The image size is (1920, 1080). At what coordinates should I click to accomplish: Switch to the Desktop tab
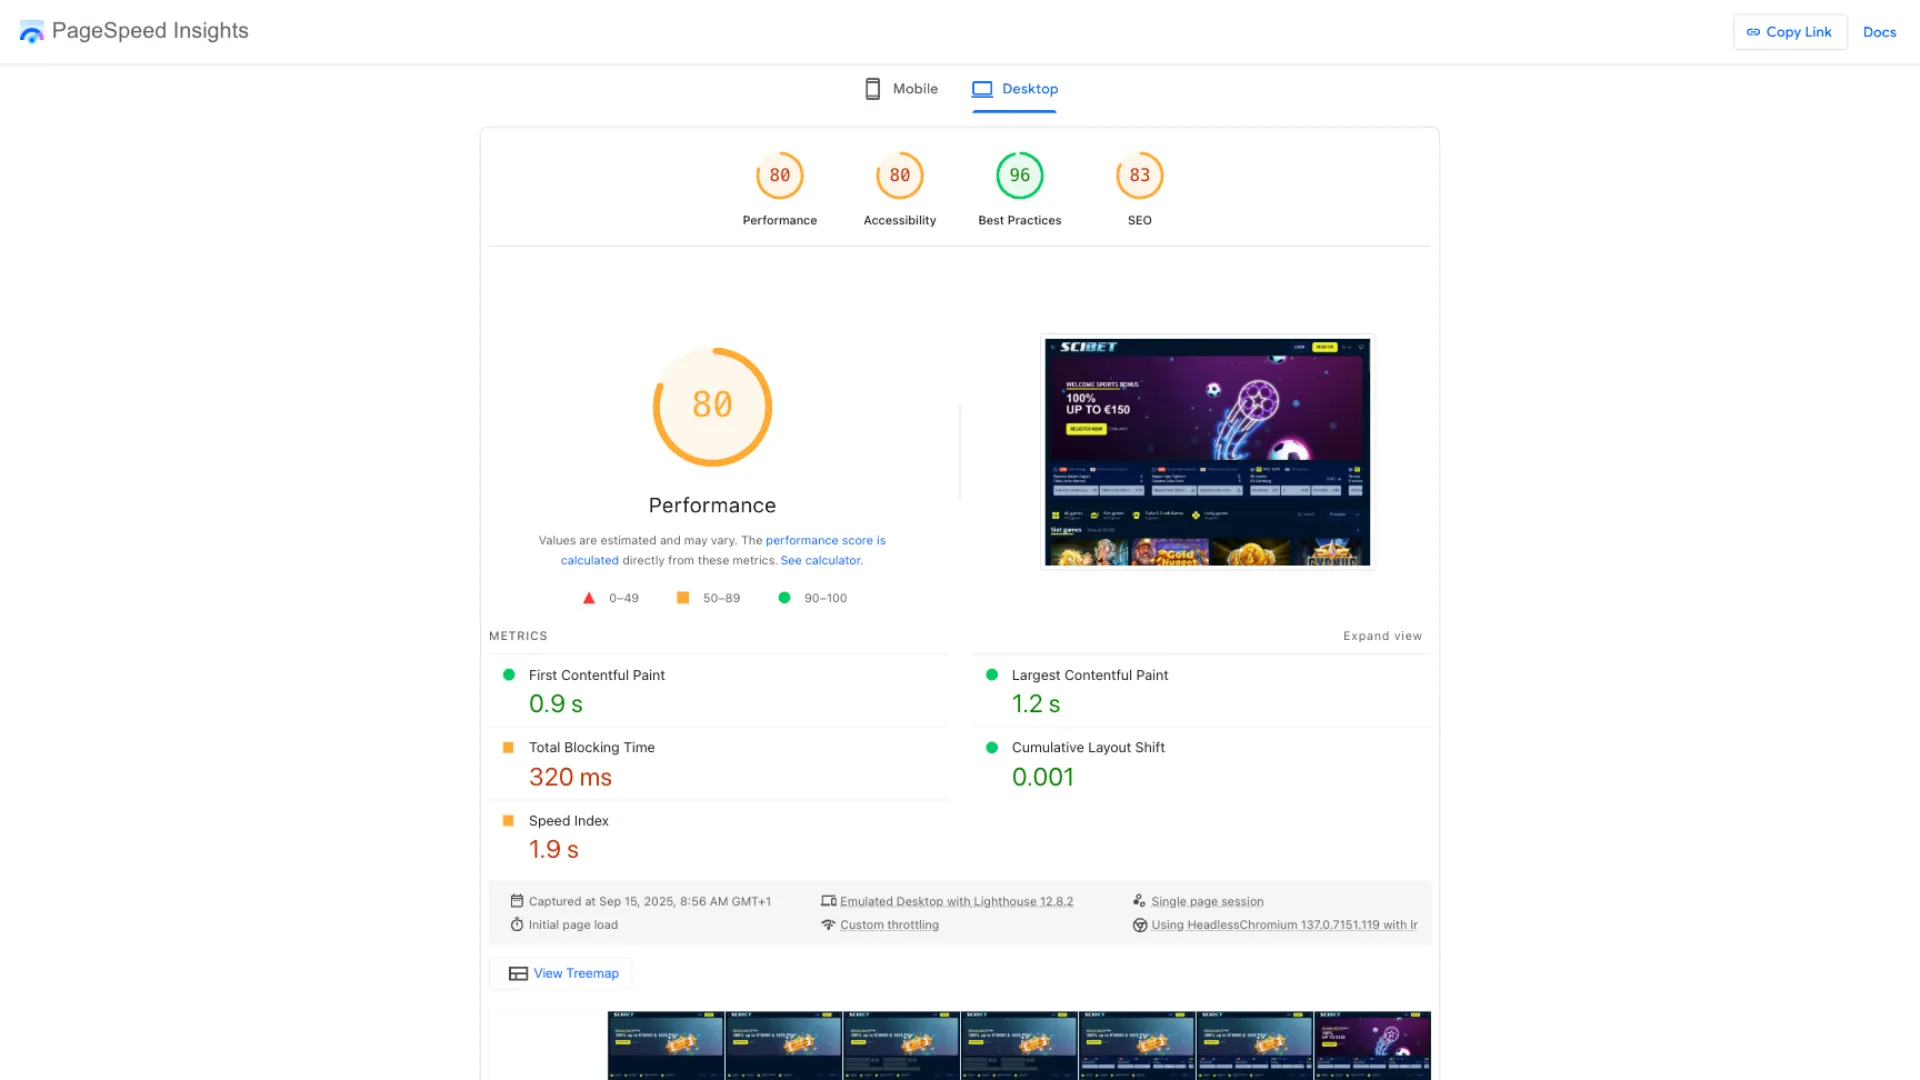click(x=1029, y=88)
